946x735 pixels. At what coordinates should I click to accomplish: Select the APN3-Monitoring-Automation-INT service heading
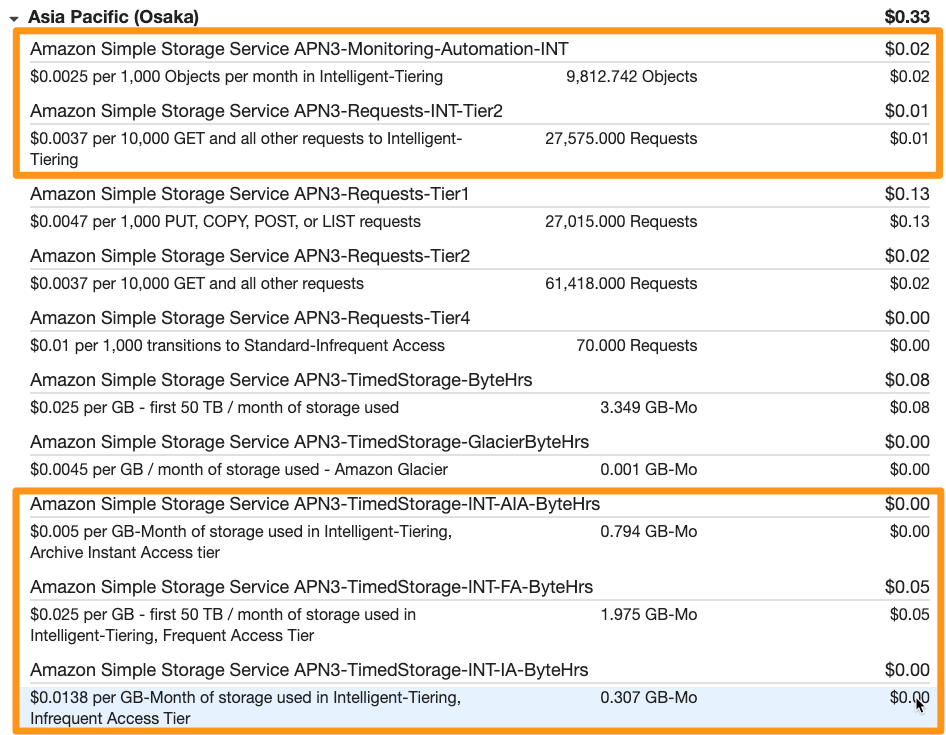pyautogui.click(x=299, y=49)
